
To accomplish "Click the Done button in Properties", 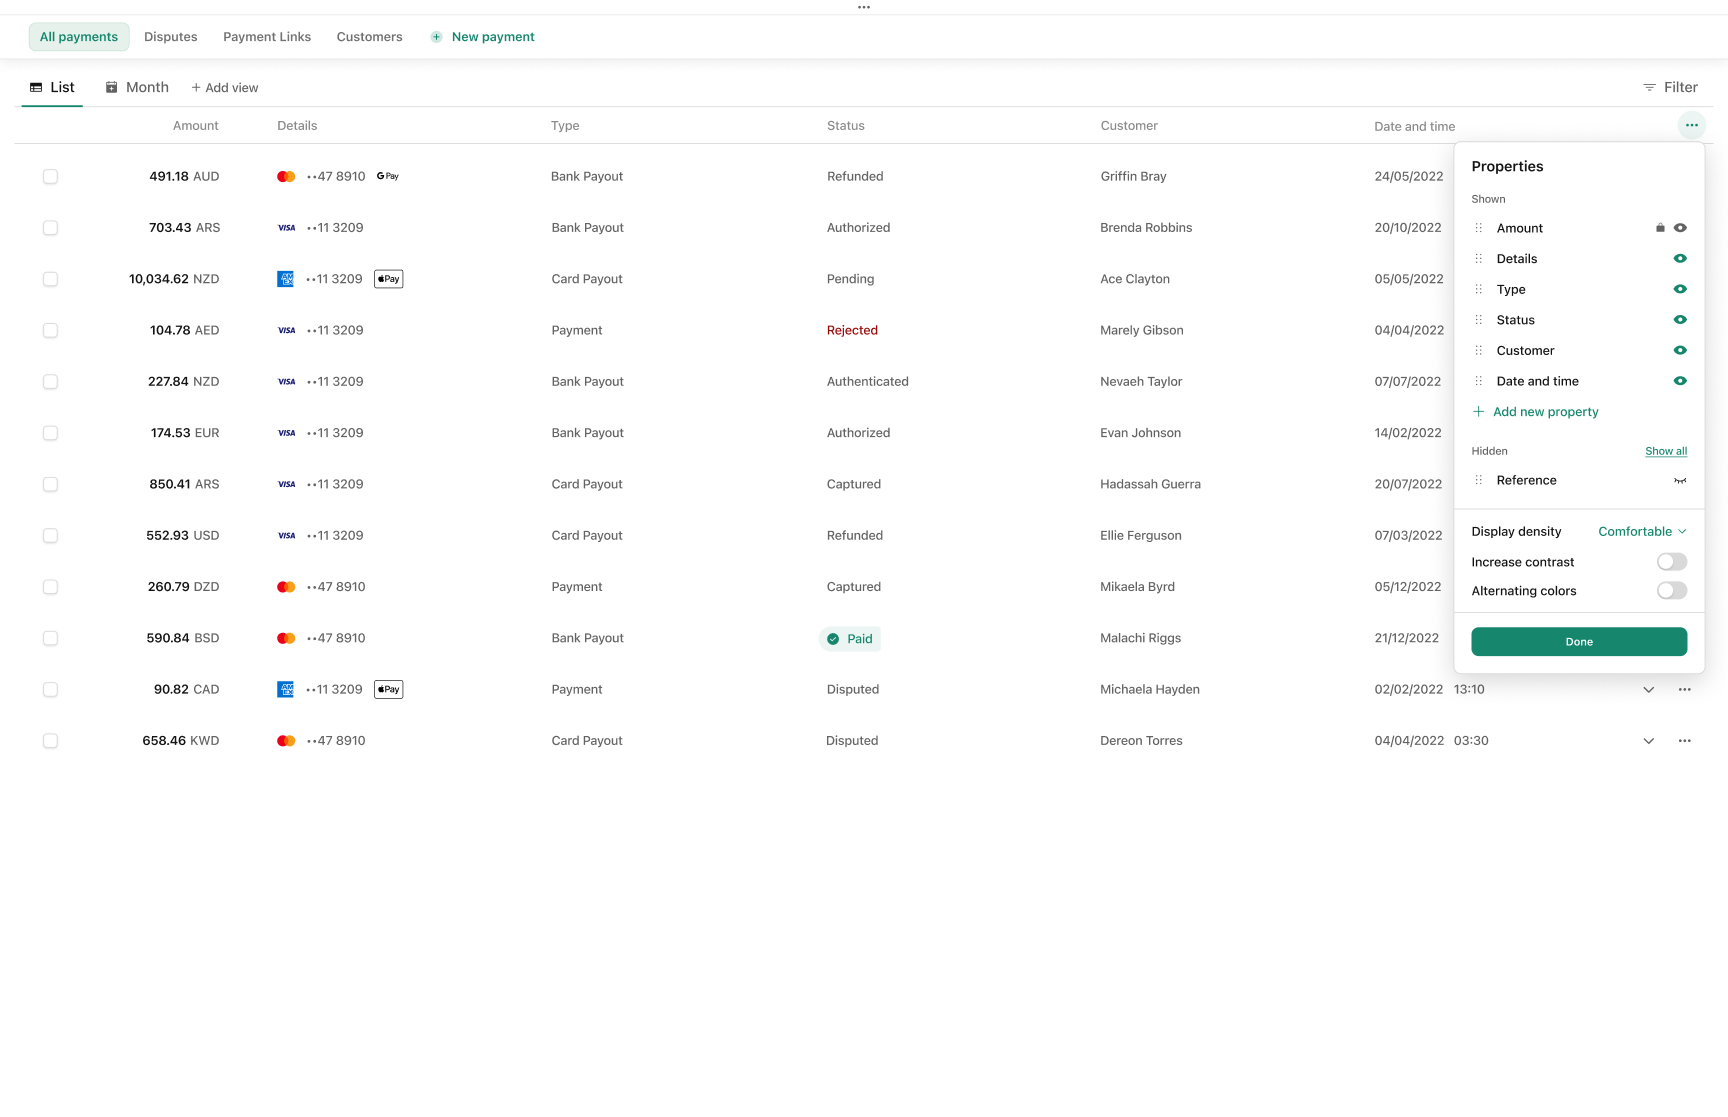I will (1579, 642).
